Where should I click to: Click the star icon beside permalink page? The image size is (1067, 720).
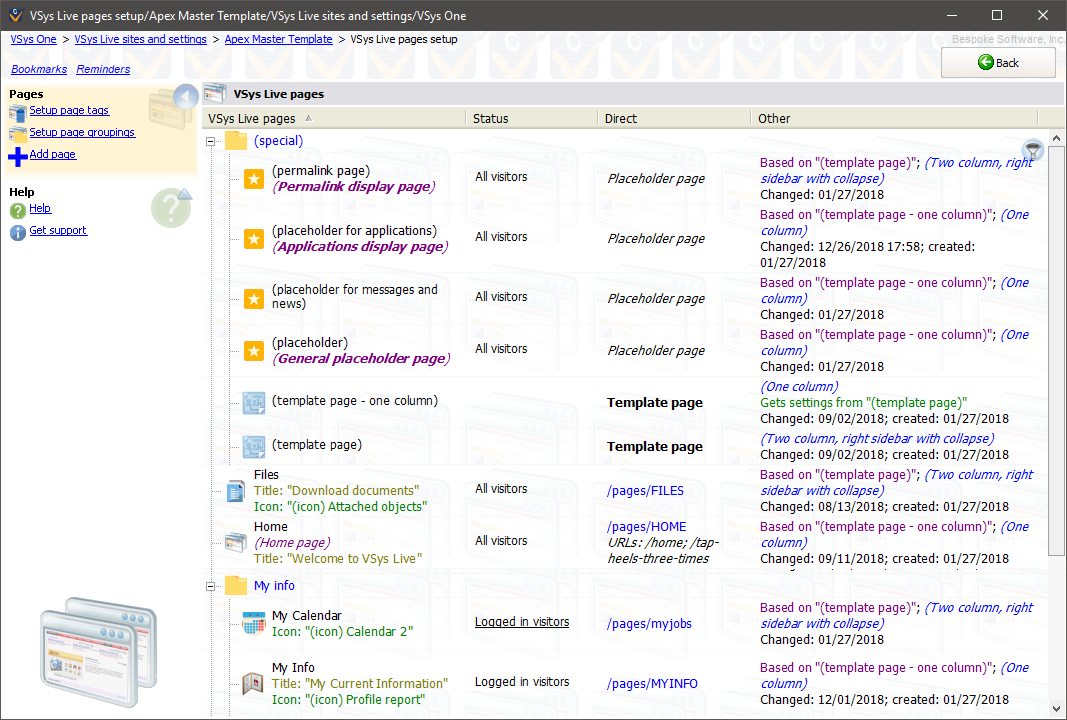click(254, 179)
